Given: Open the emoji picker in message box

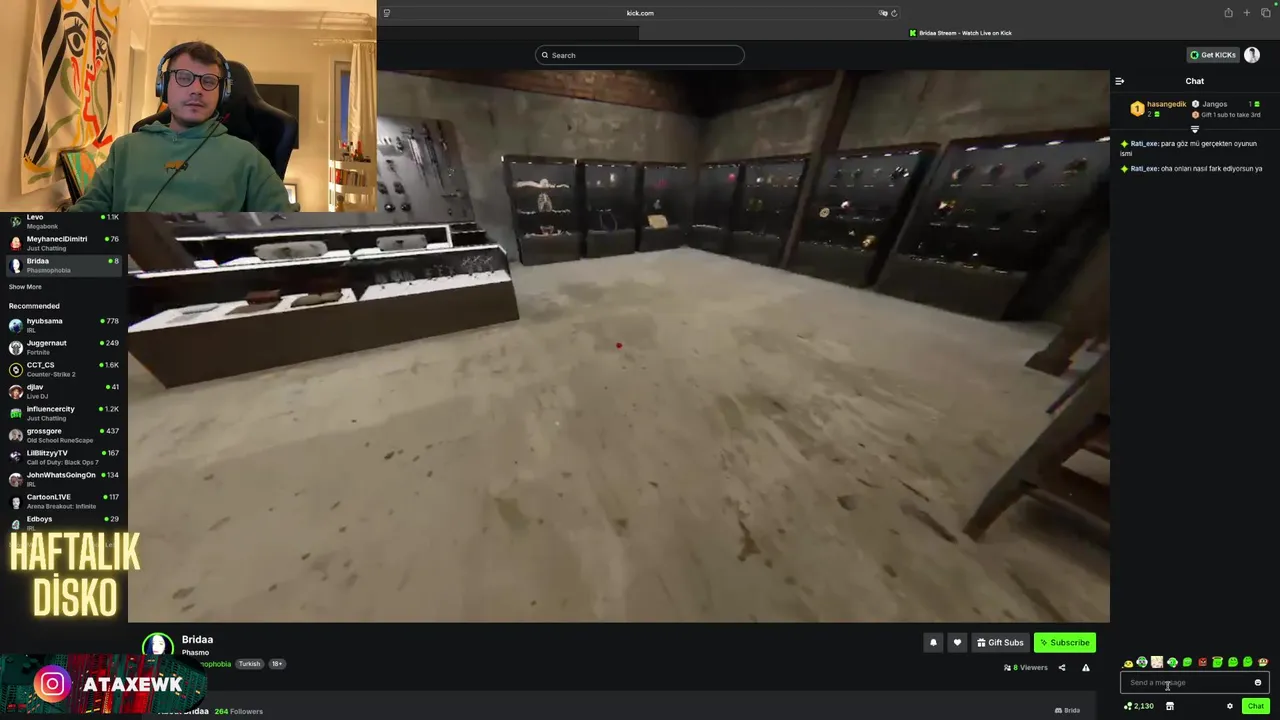Looking at the screenshot, I should point(1258,682).
